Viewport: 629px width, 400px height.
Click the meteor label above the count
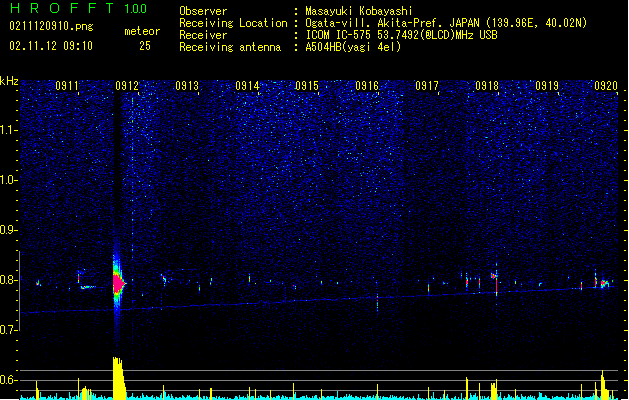pyautogui.click(x=142, y=31)
